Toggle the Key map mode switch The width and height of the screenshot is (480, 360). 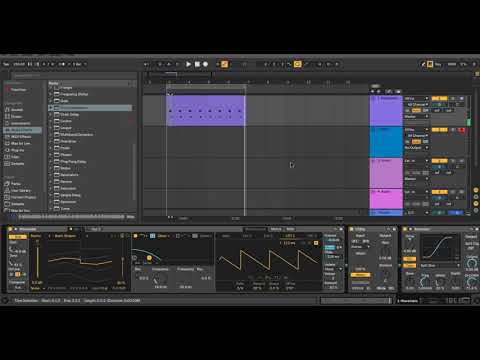pyautogui.click(x=438, y=64)
